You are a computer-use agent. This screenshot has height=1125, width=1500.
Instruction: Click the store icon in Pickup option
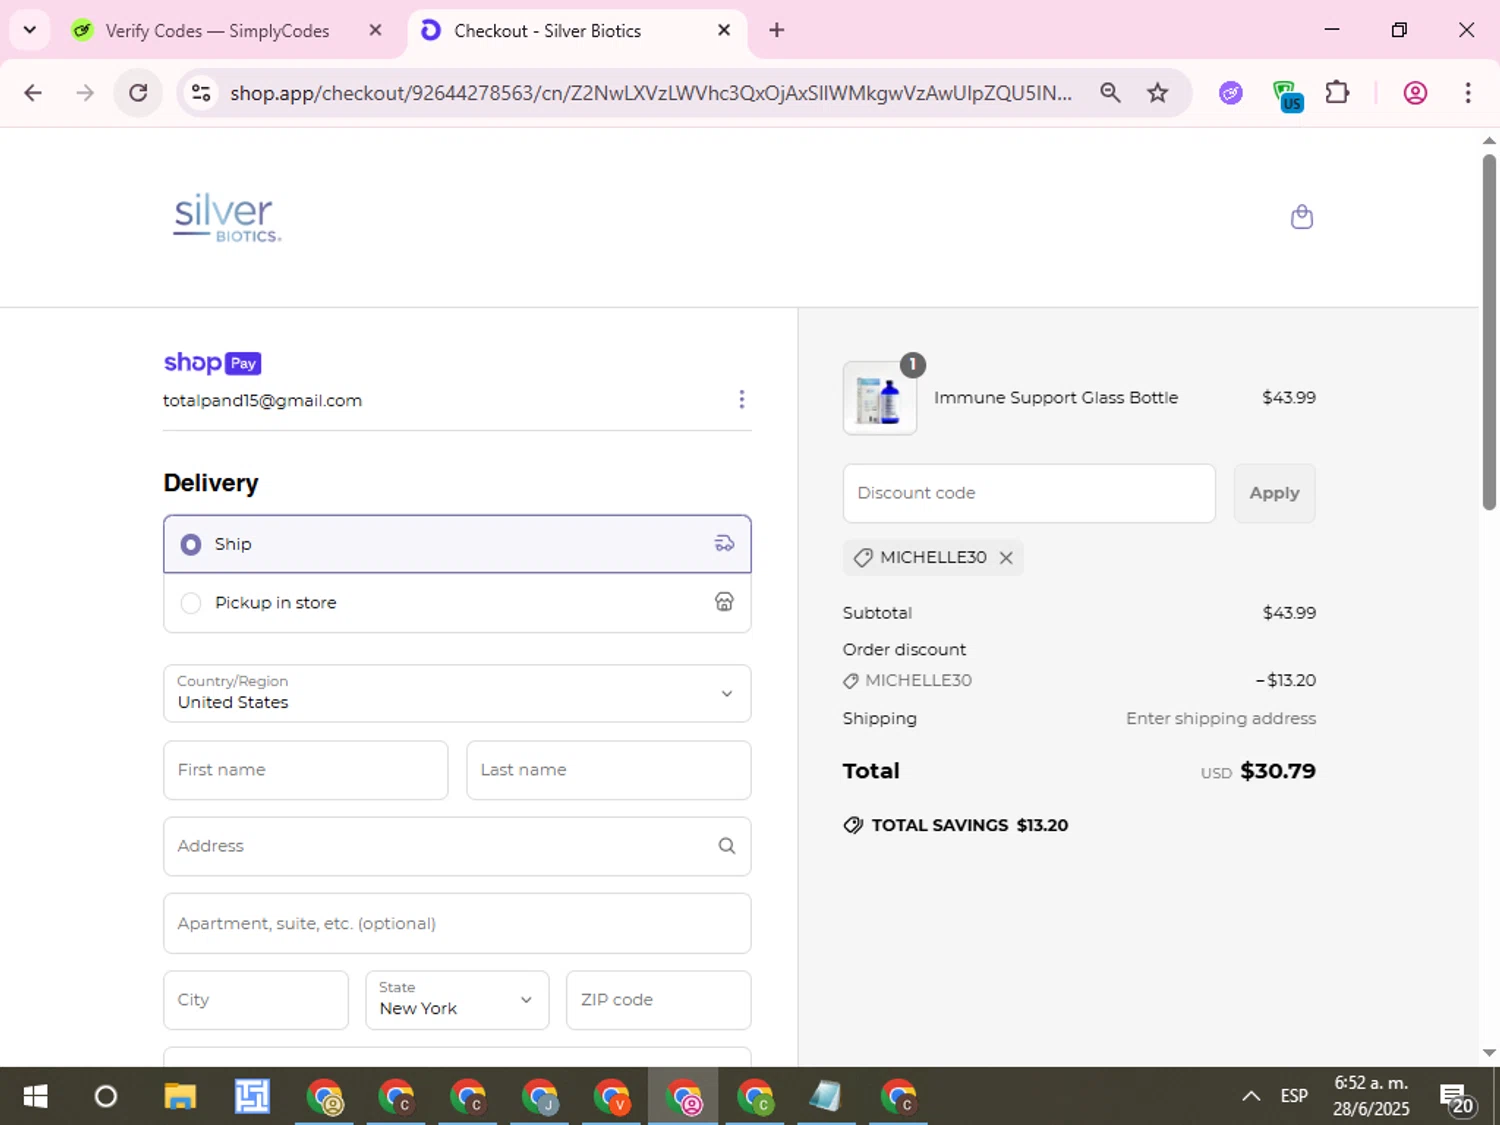(724, 602)
